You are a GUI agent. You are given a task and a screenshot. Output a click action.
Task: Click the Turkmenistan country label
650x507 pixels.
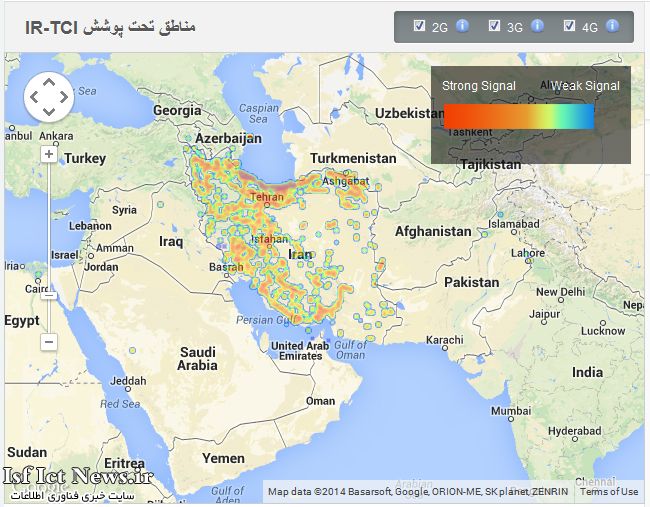353,158
